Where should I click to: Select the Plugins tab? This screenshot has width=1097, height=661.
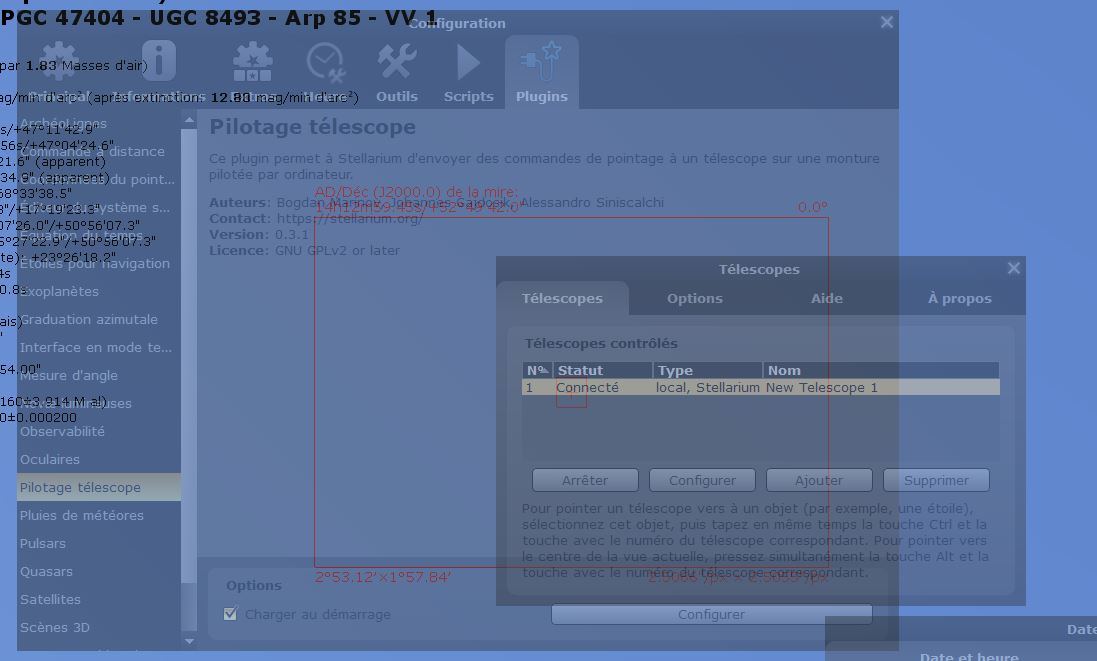[x=542, y=73]
